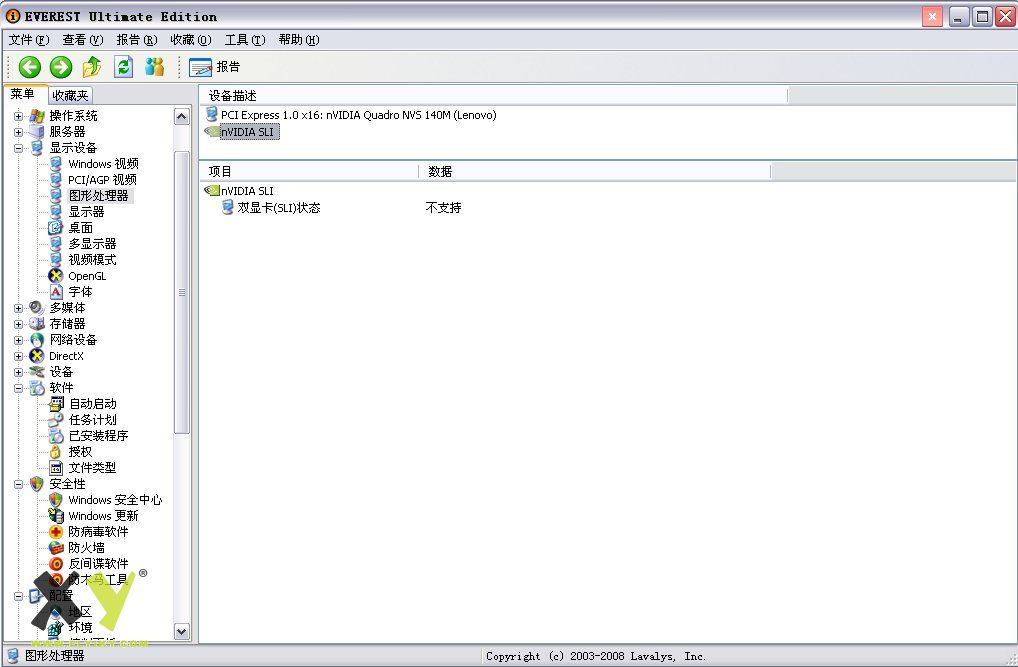Image resolution: width=1018 pixels, height=667 pixels.
Task: Click the 报告 report toolbar button
Action: (214, 66)
